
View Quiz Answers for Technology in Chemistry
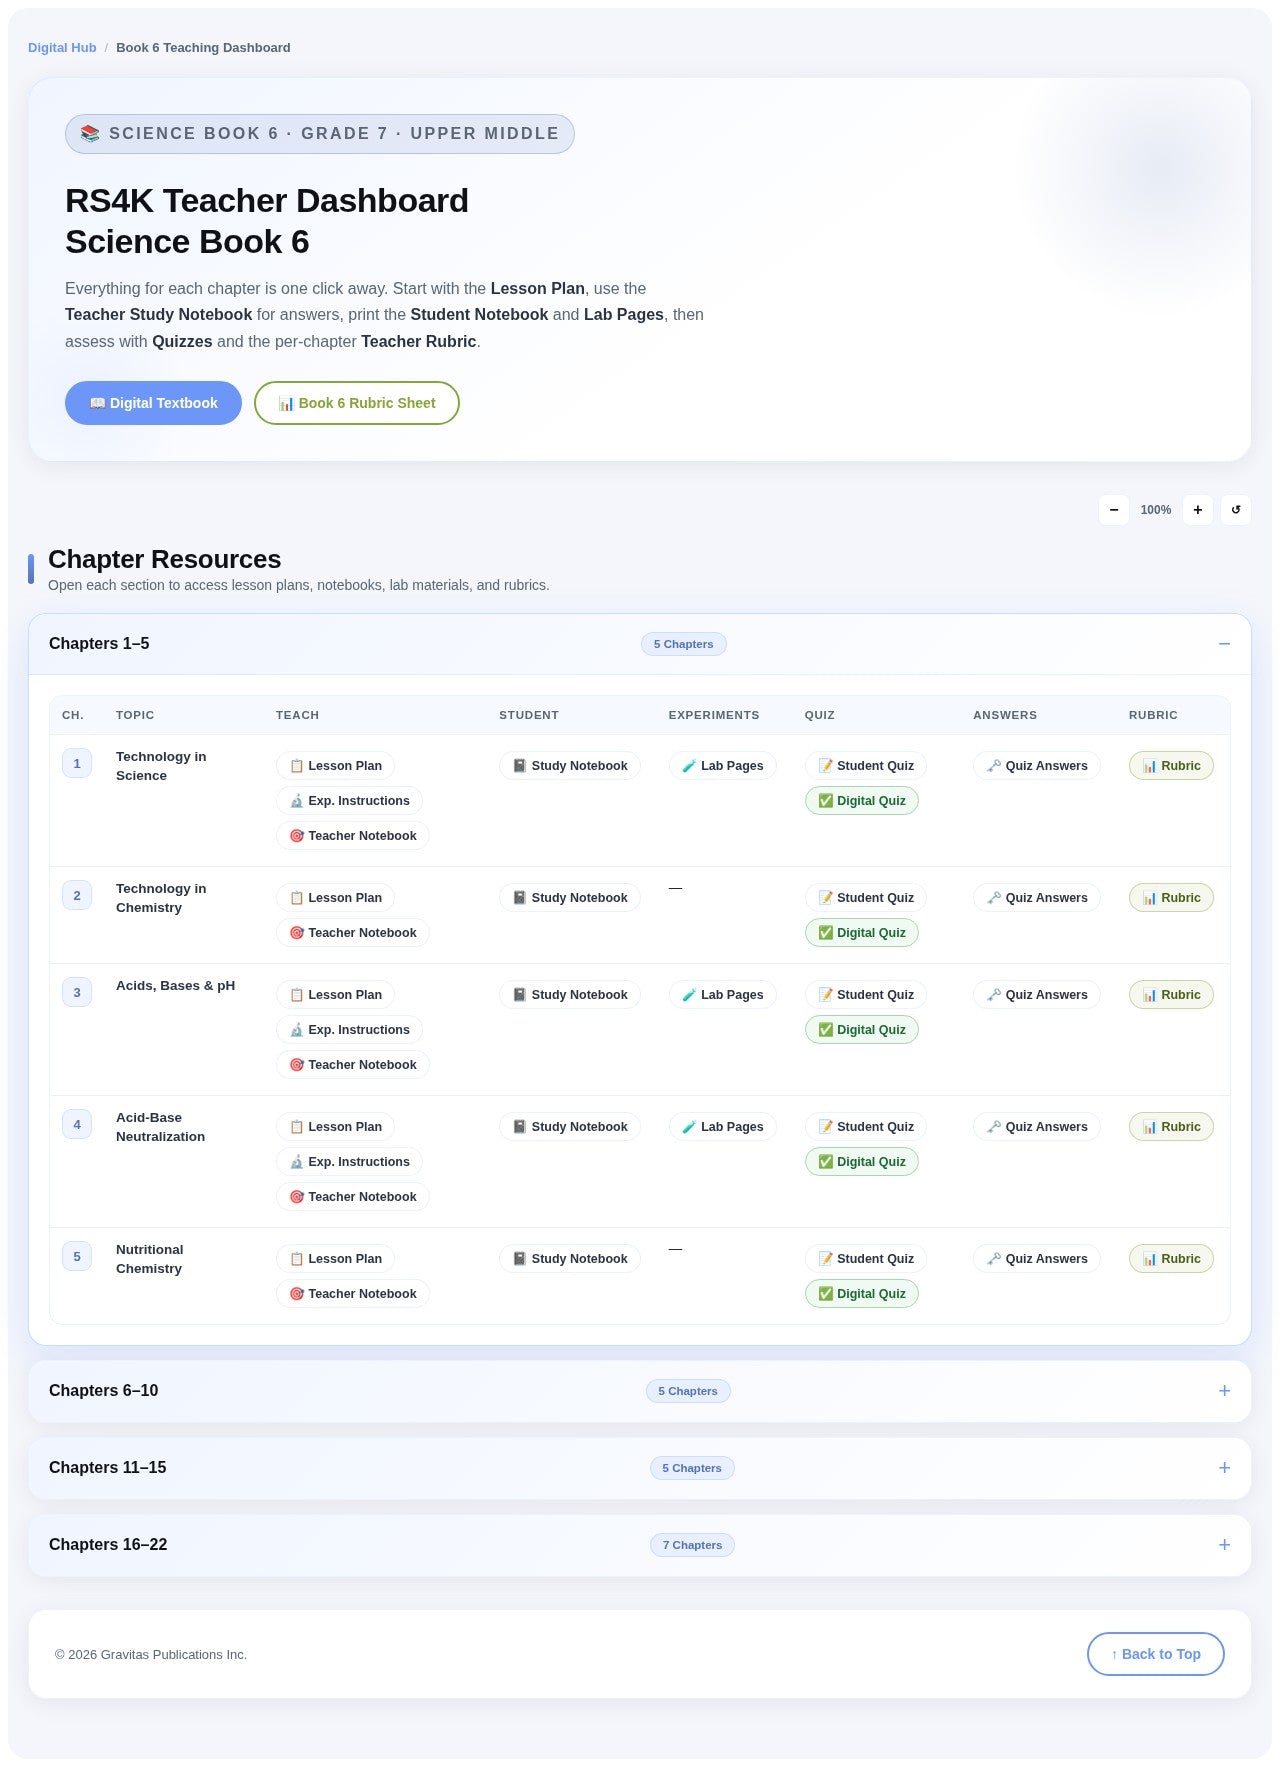coord(1037,898)
